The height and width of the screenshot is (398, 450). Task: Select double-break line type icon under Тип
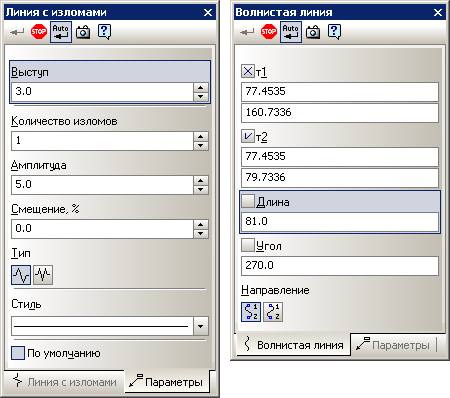[x=43, y=275]
